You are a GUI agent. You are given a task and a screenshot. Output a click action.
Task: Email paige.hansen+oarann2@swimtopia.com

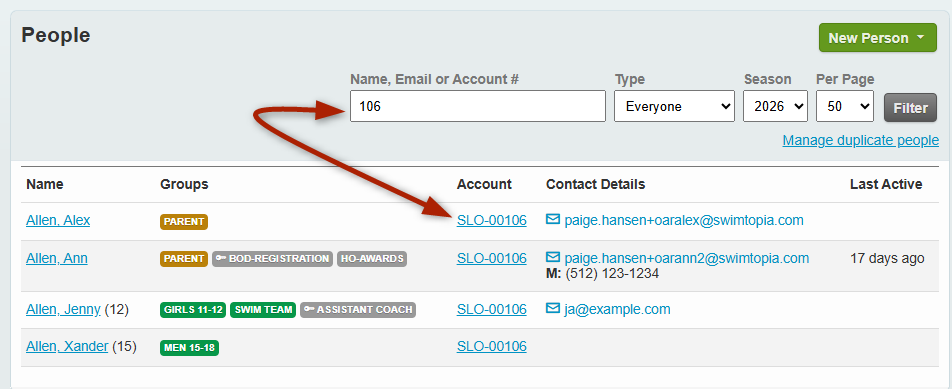coord(687,259)
